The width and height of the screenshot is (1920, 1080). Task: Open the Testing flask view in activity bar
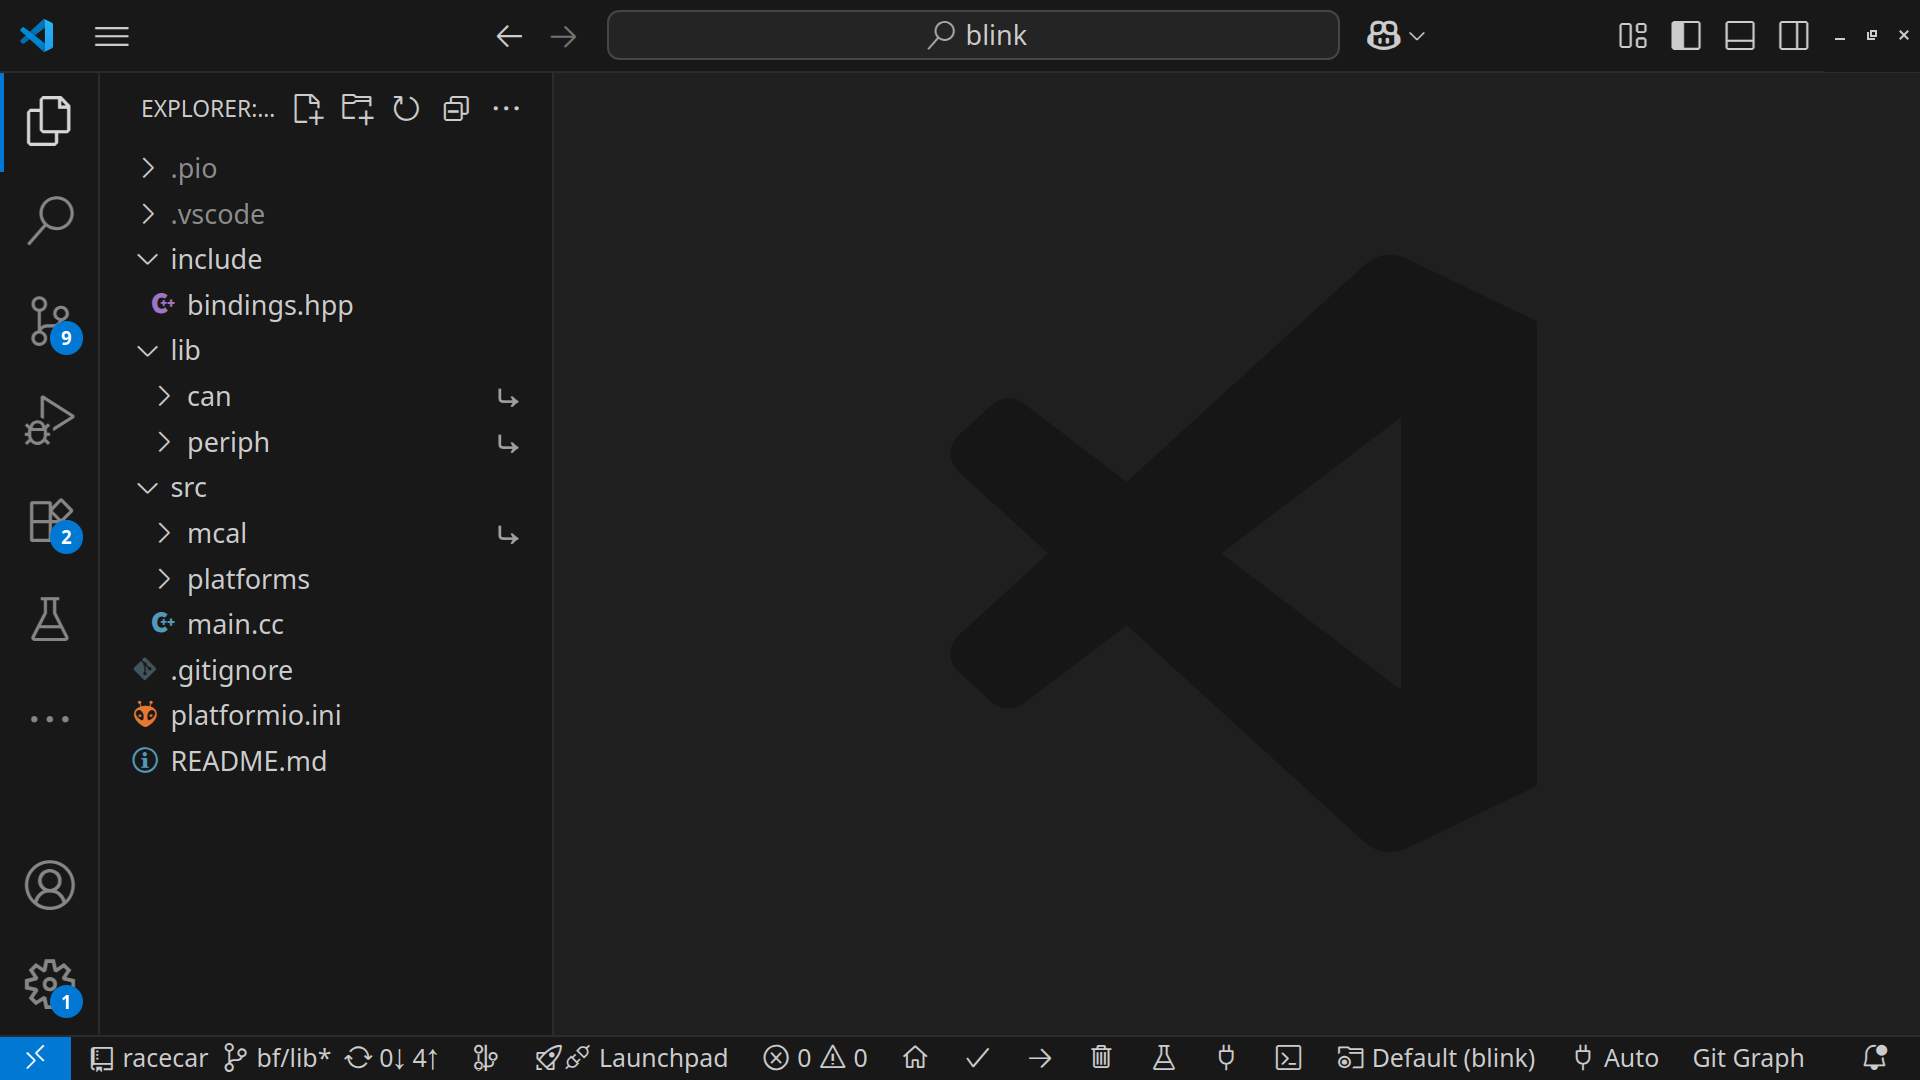coord(49,620)
